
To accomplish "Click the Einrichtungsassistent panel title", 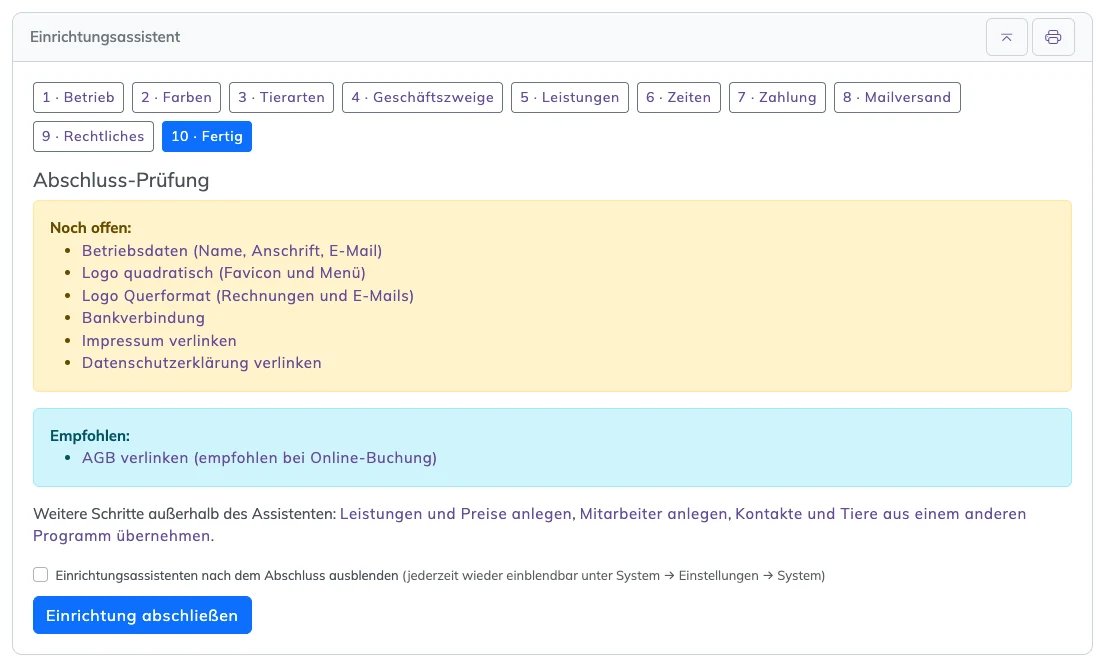I will click(105, 37).
